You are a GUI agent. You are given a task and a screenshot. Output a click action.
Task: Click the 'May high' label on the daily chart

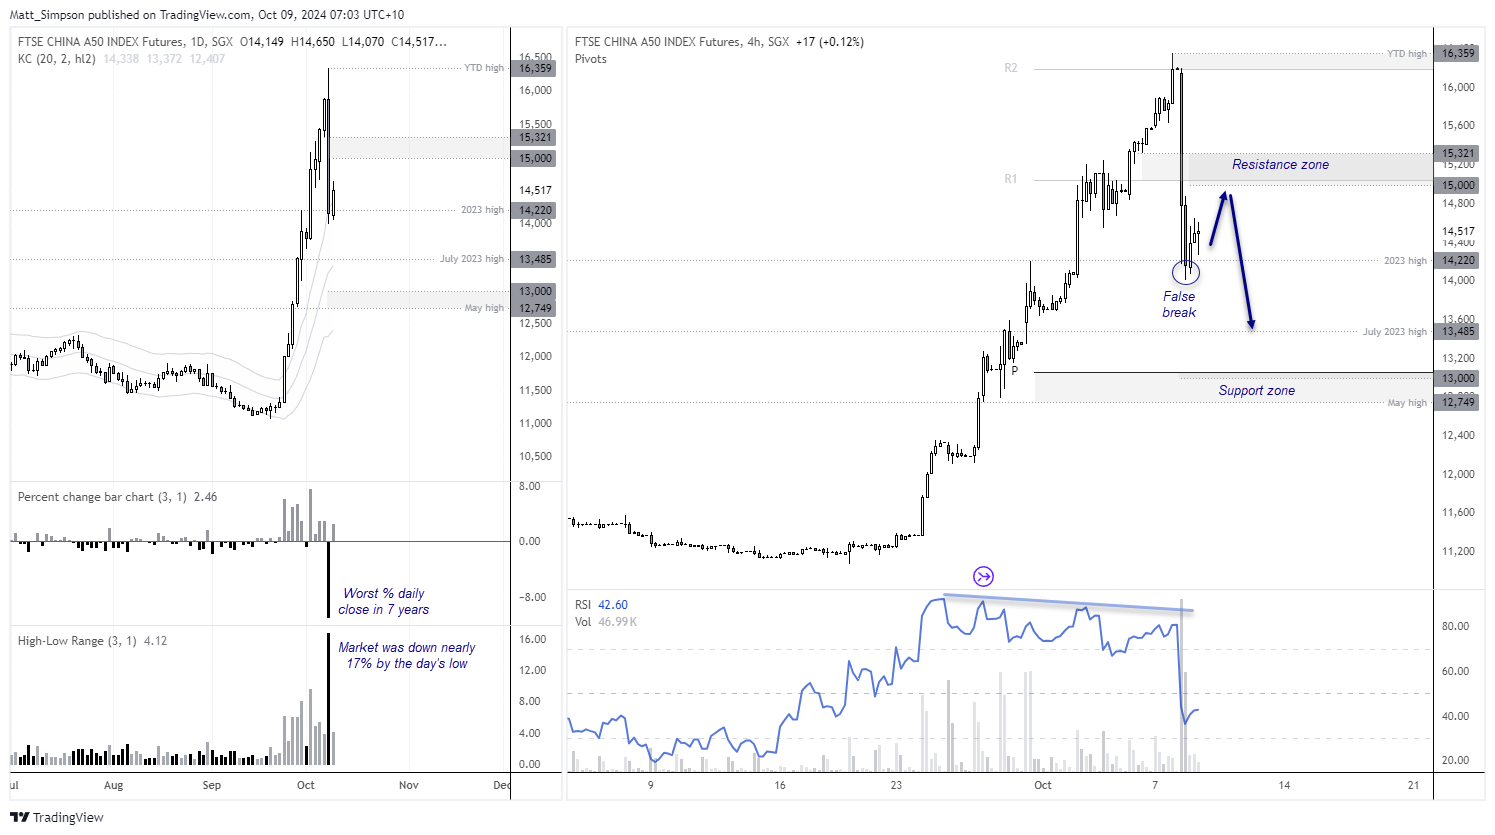(x=485, y=308)
